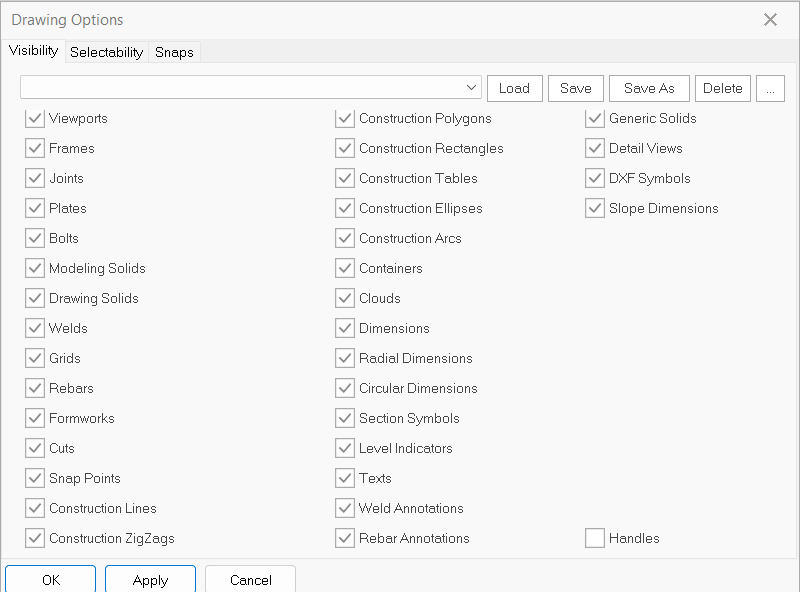The height and width of the screenshot is (592, 800).
Task: Click inside the preset name field
Action: pyautogui.click(x=240, y=88)
